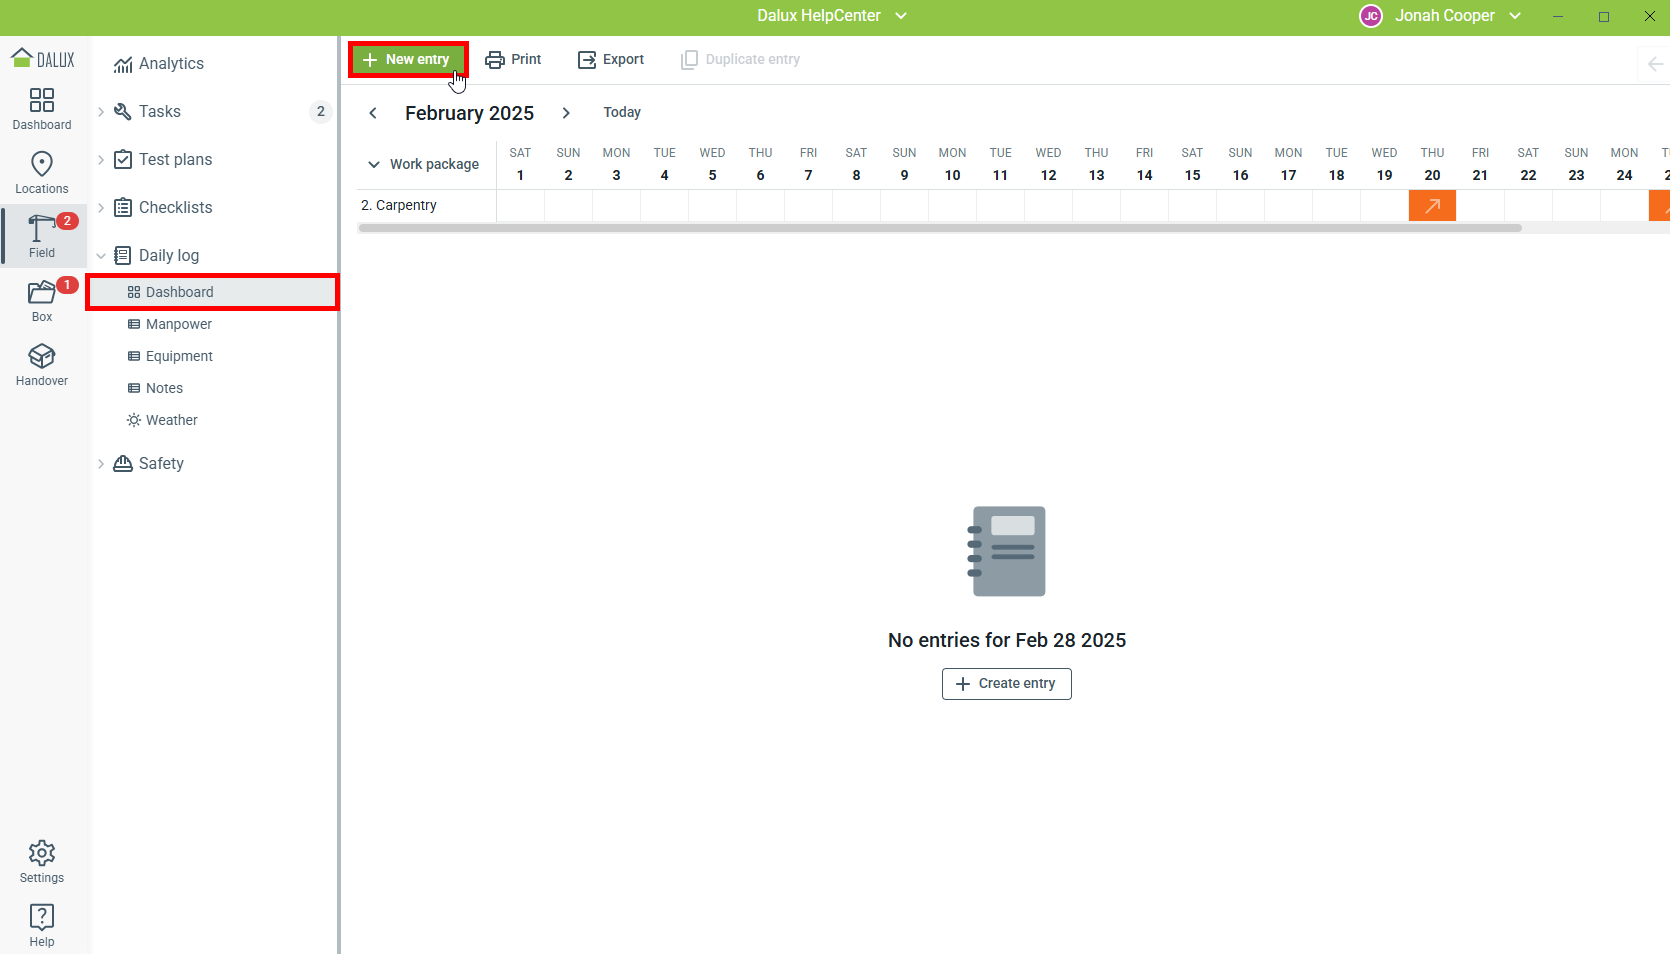Select Weather under Daily log

coord(171,420)
